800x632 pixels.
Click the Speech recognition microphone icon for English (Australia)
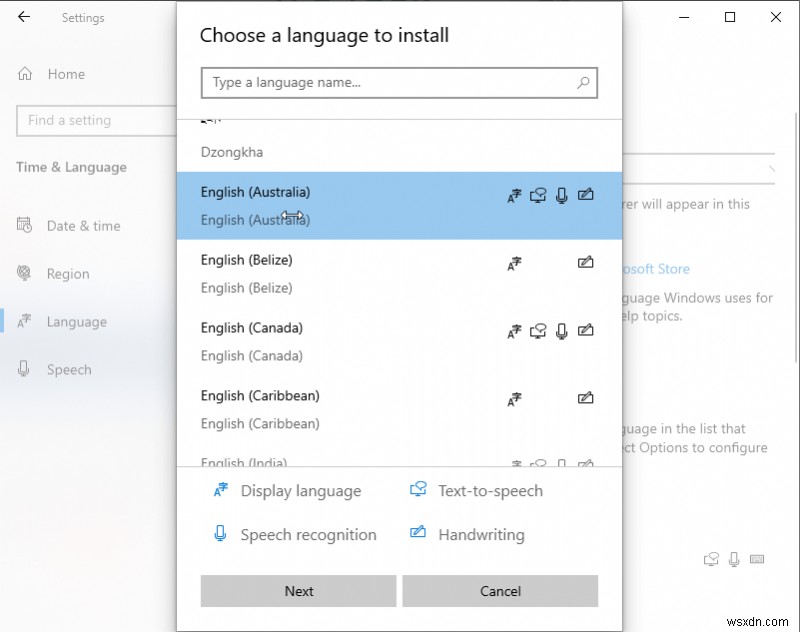pos(562,196)
